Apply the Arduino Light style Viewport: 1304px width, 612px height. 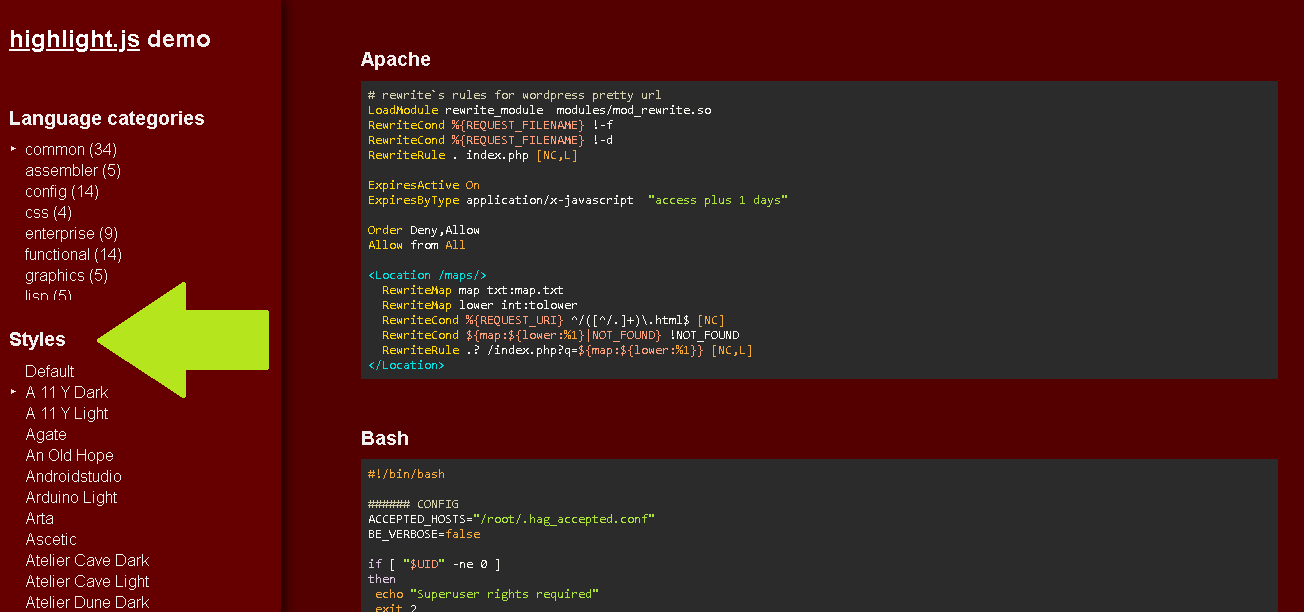[x=71, y=497]
